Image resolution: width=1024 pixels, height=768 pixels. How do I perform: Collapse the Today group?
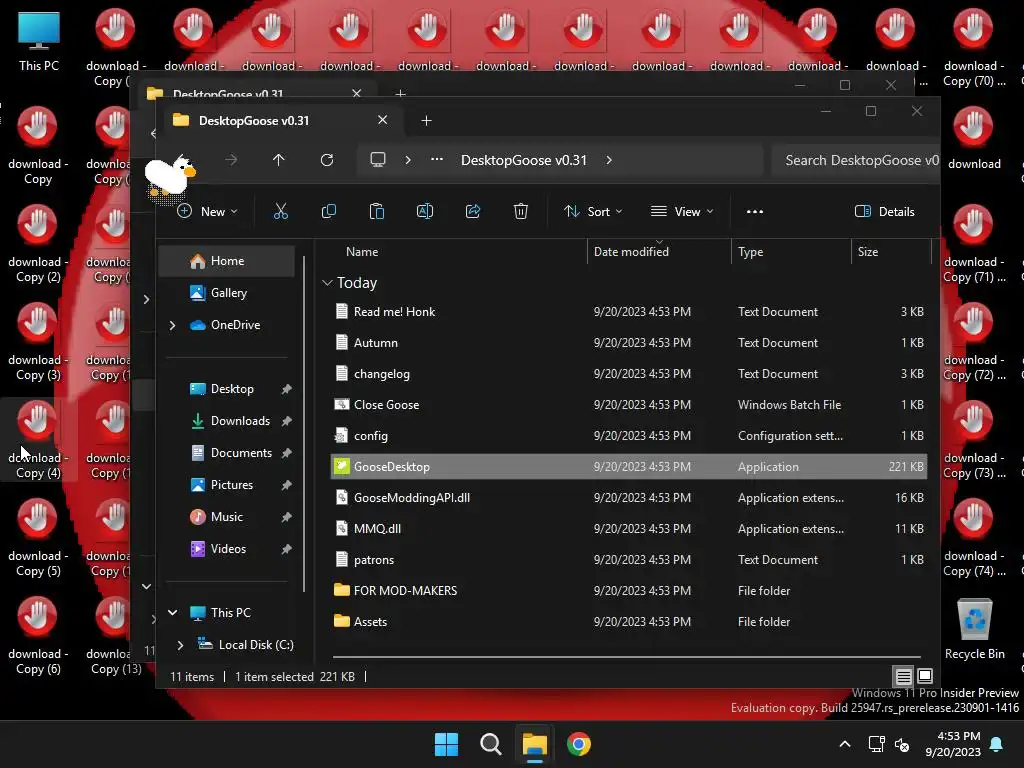327,283
